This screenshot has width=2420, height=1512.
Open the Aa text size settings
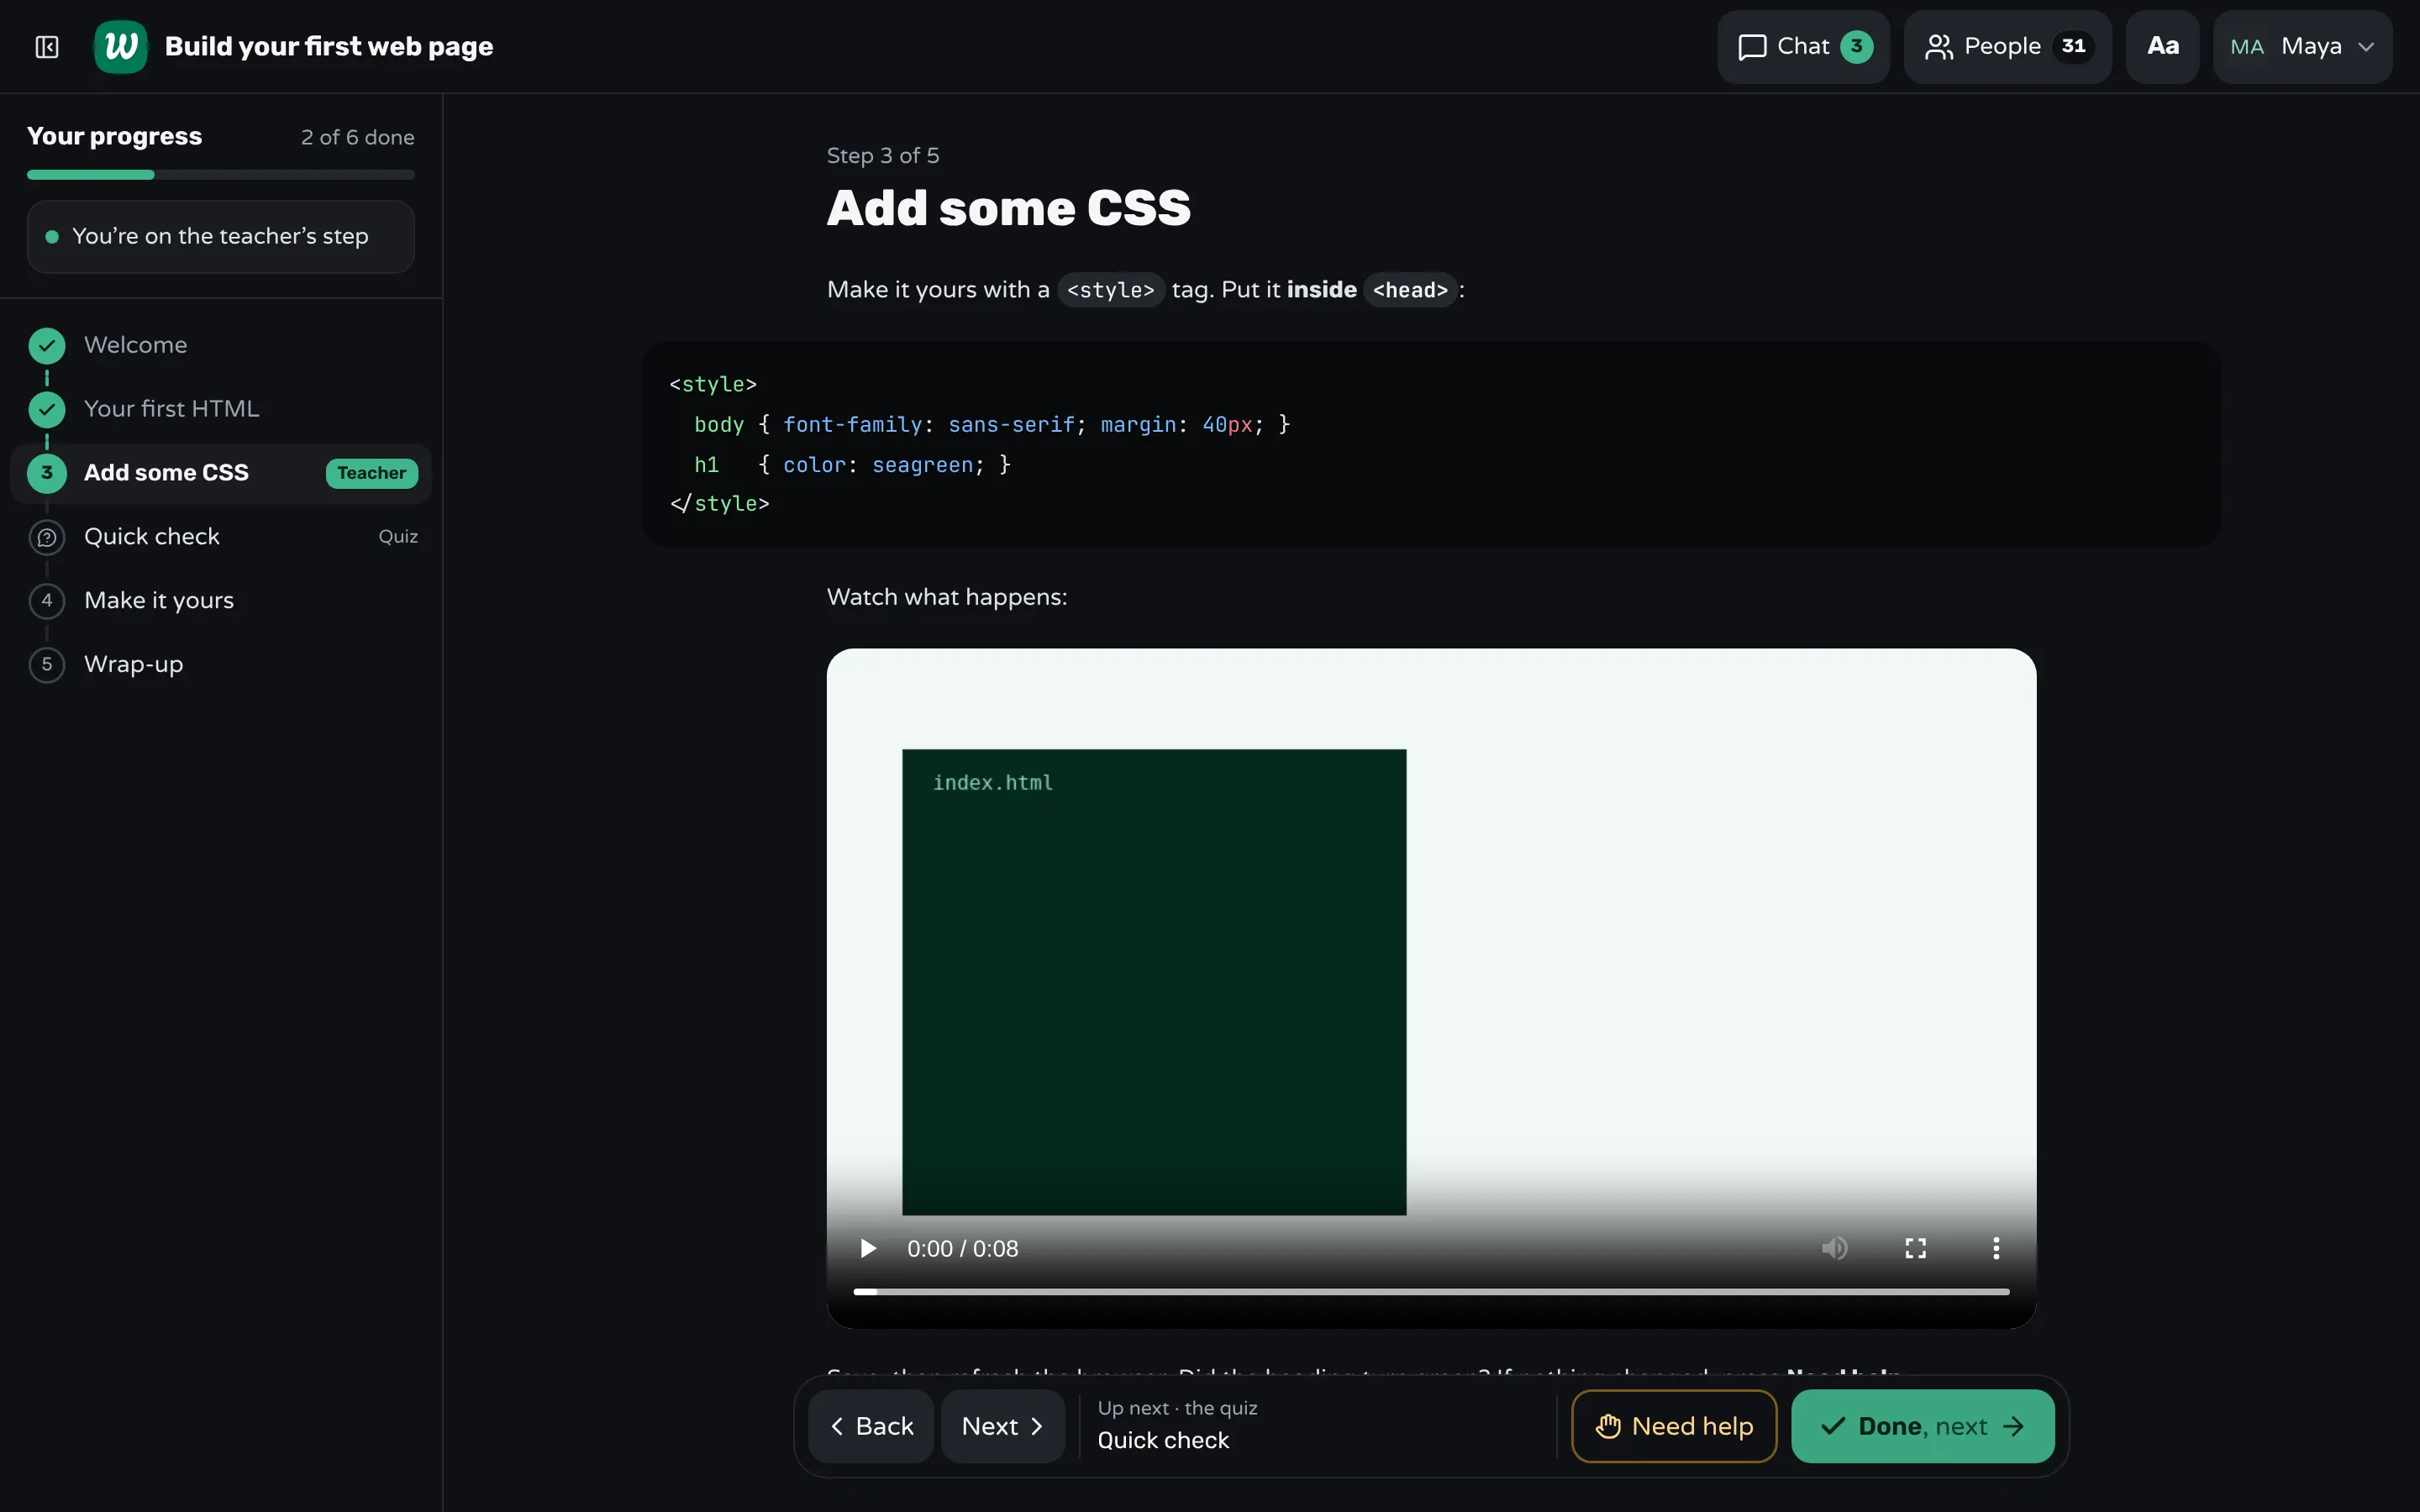point(2162,47)
